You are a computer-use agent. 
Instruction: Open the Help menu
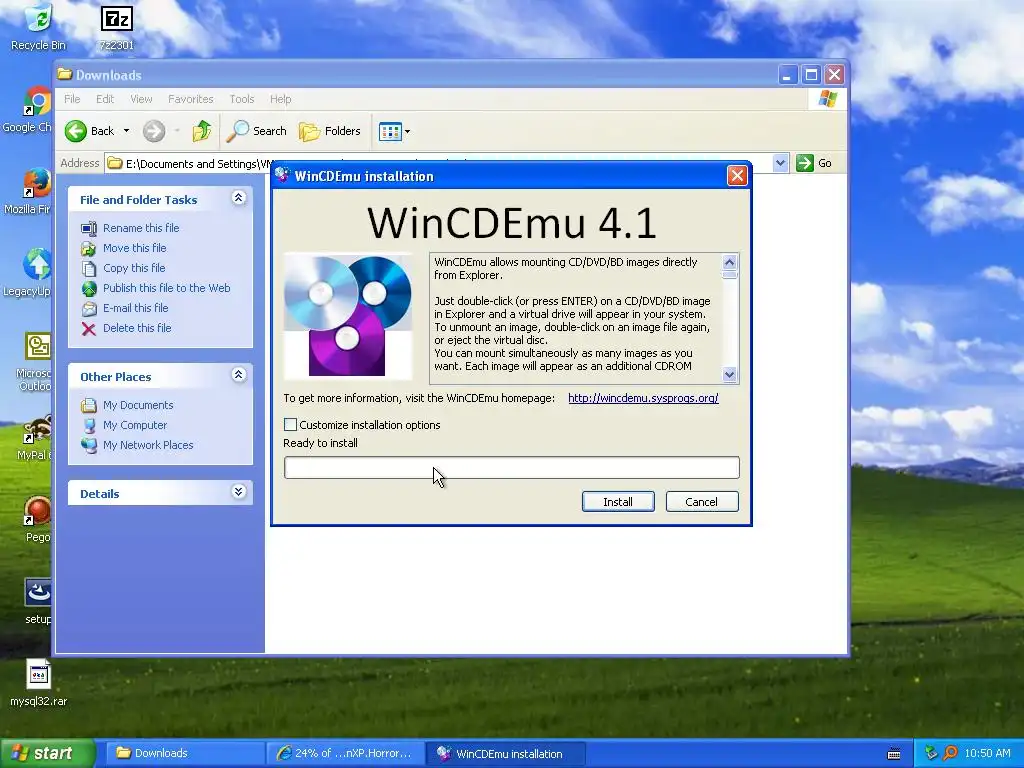280,99
